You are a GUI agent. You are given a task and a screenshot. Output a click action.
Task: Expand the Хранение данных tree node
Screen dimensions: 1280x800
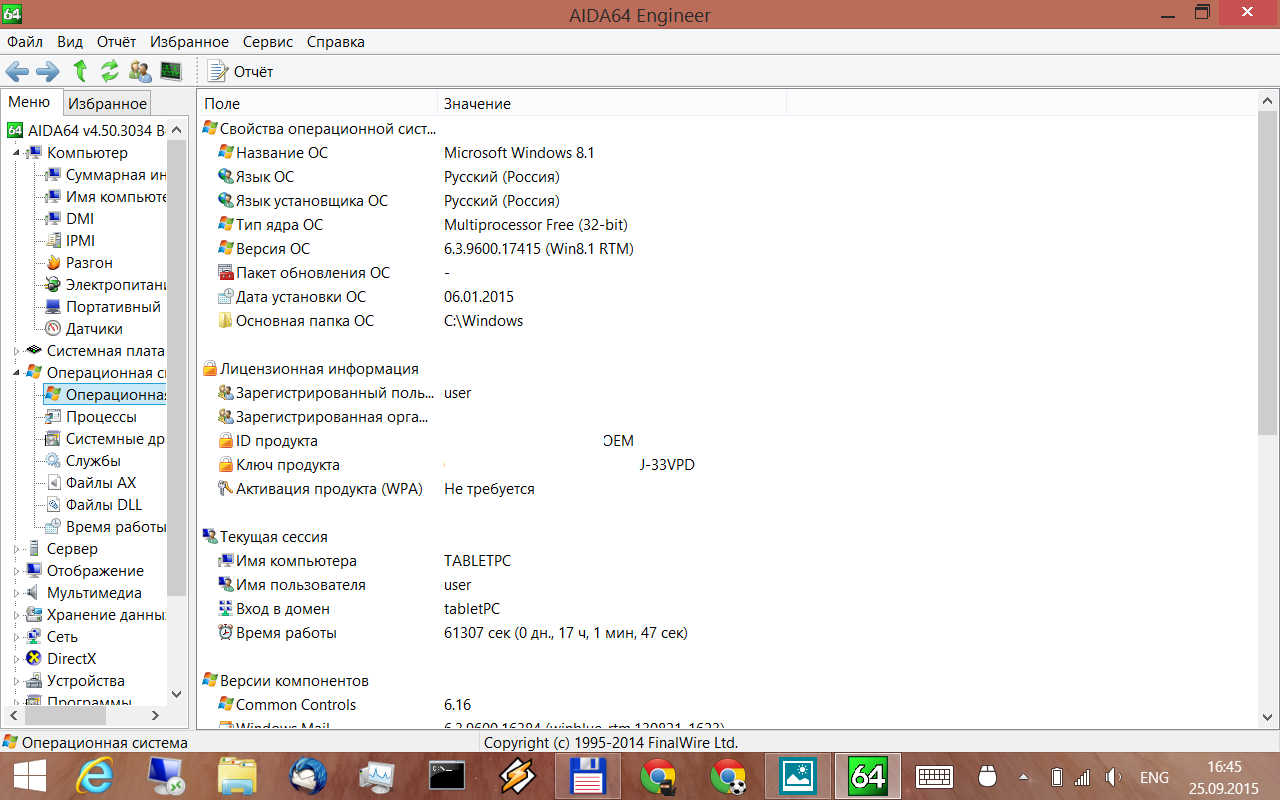16,615
